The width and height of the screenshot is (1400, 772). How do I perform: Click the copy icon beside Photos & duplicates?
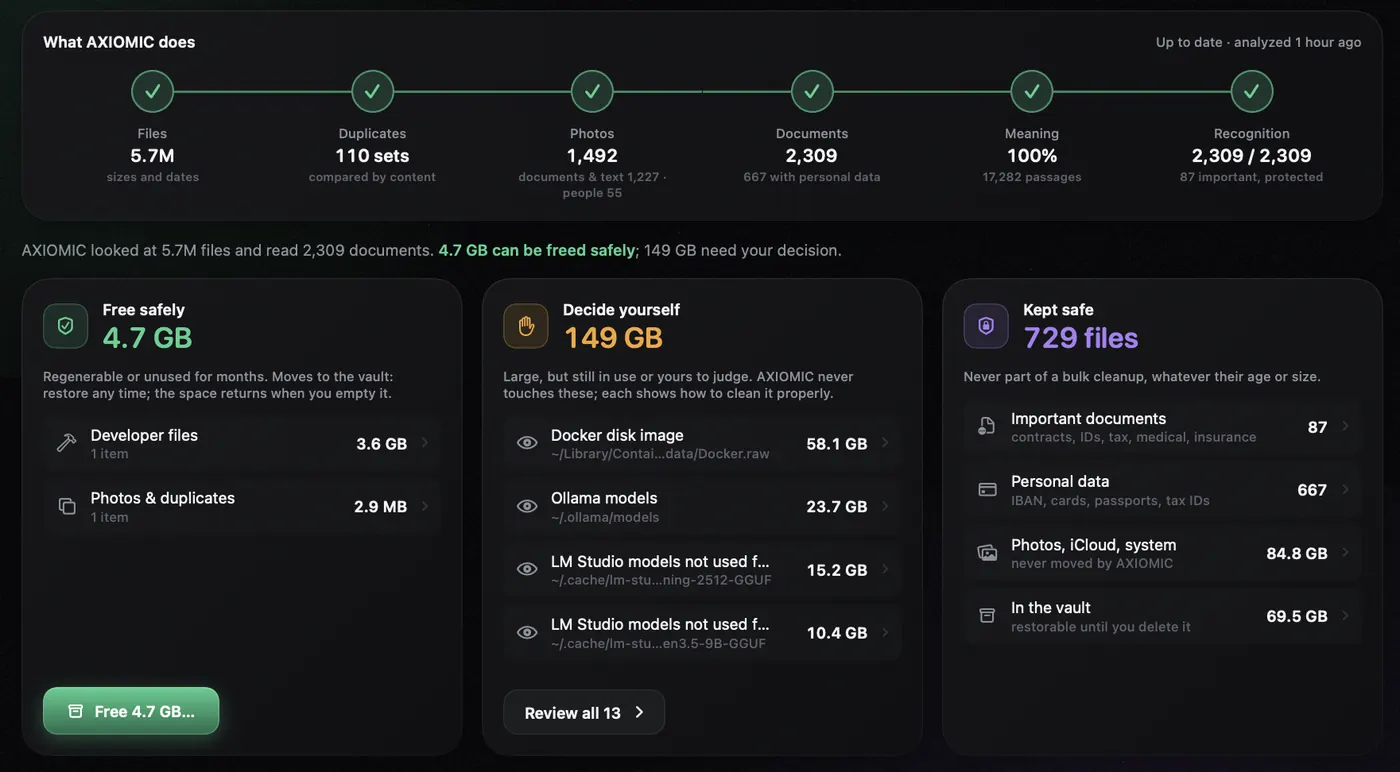click(x=67, y=506)
